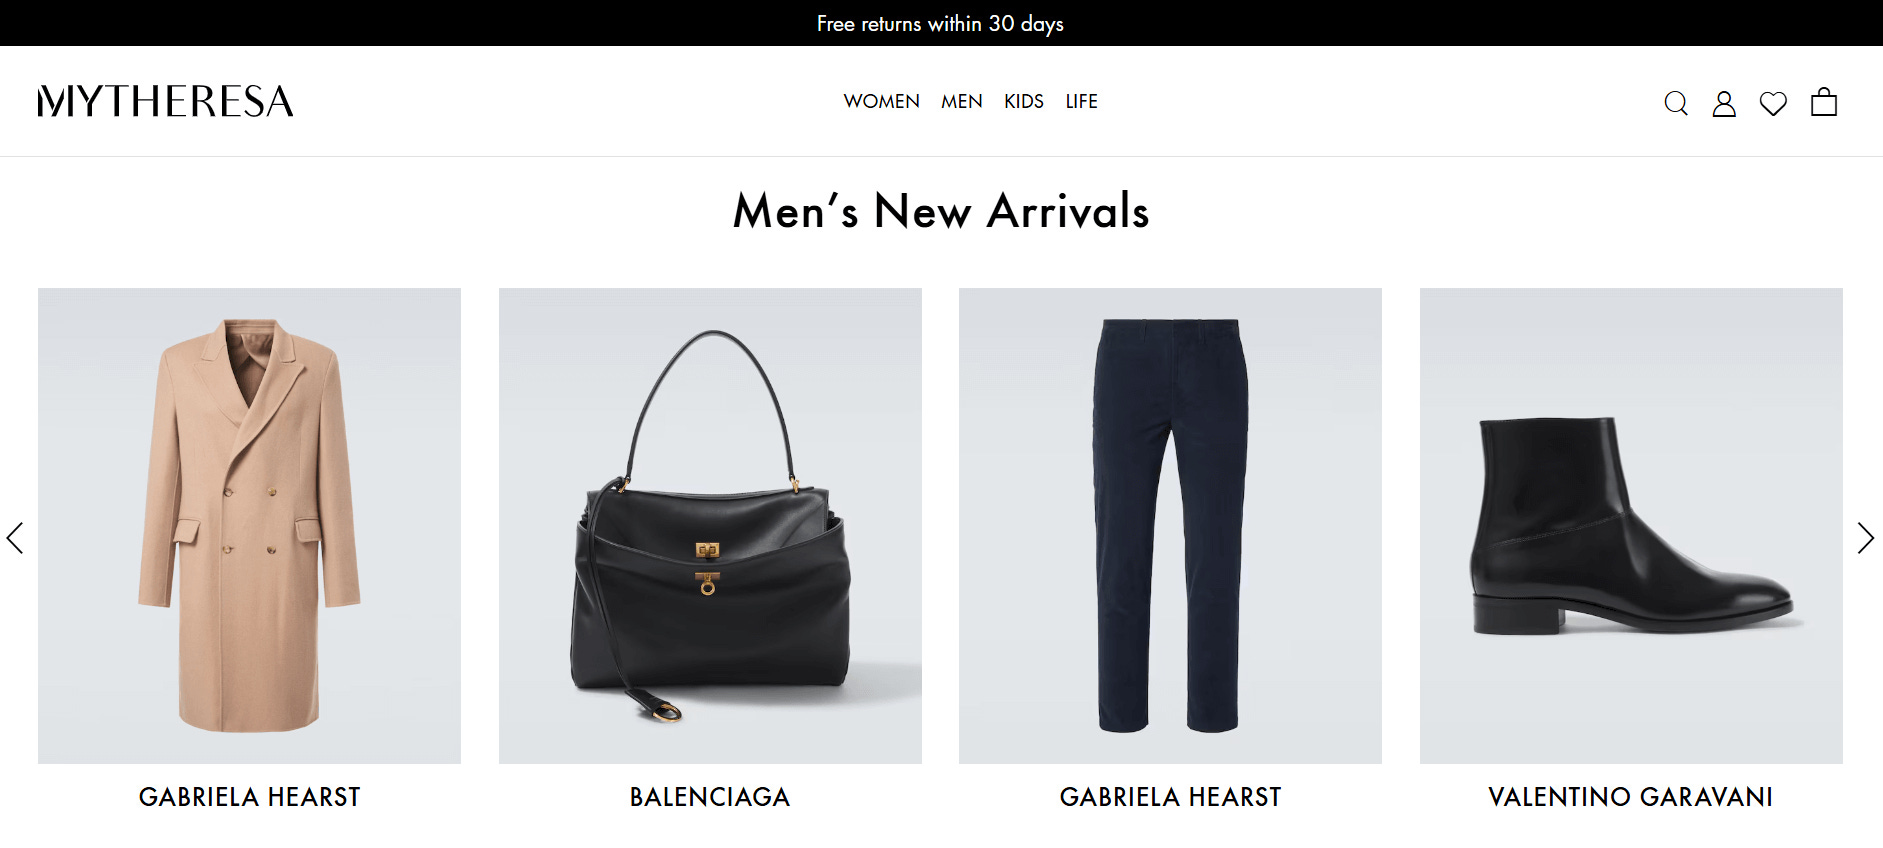Open the KIDS menu

tap(1024, 101)
